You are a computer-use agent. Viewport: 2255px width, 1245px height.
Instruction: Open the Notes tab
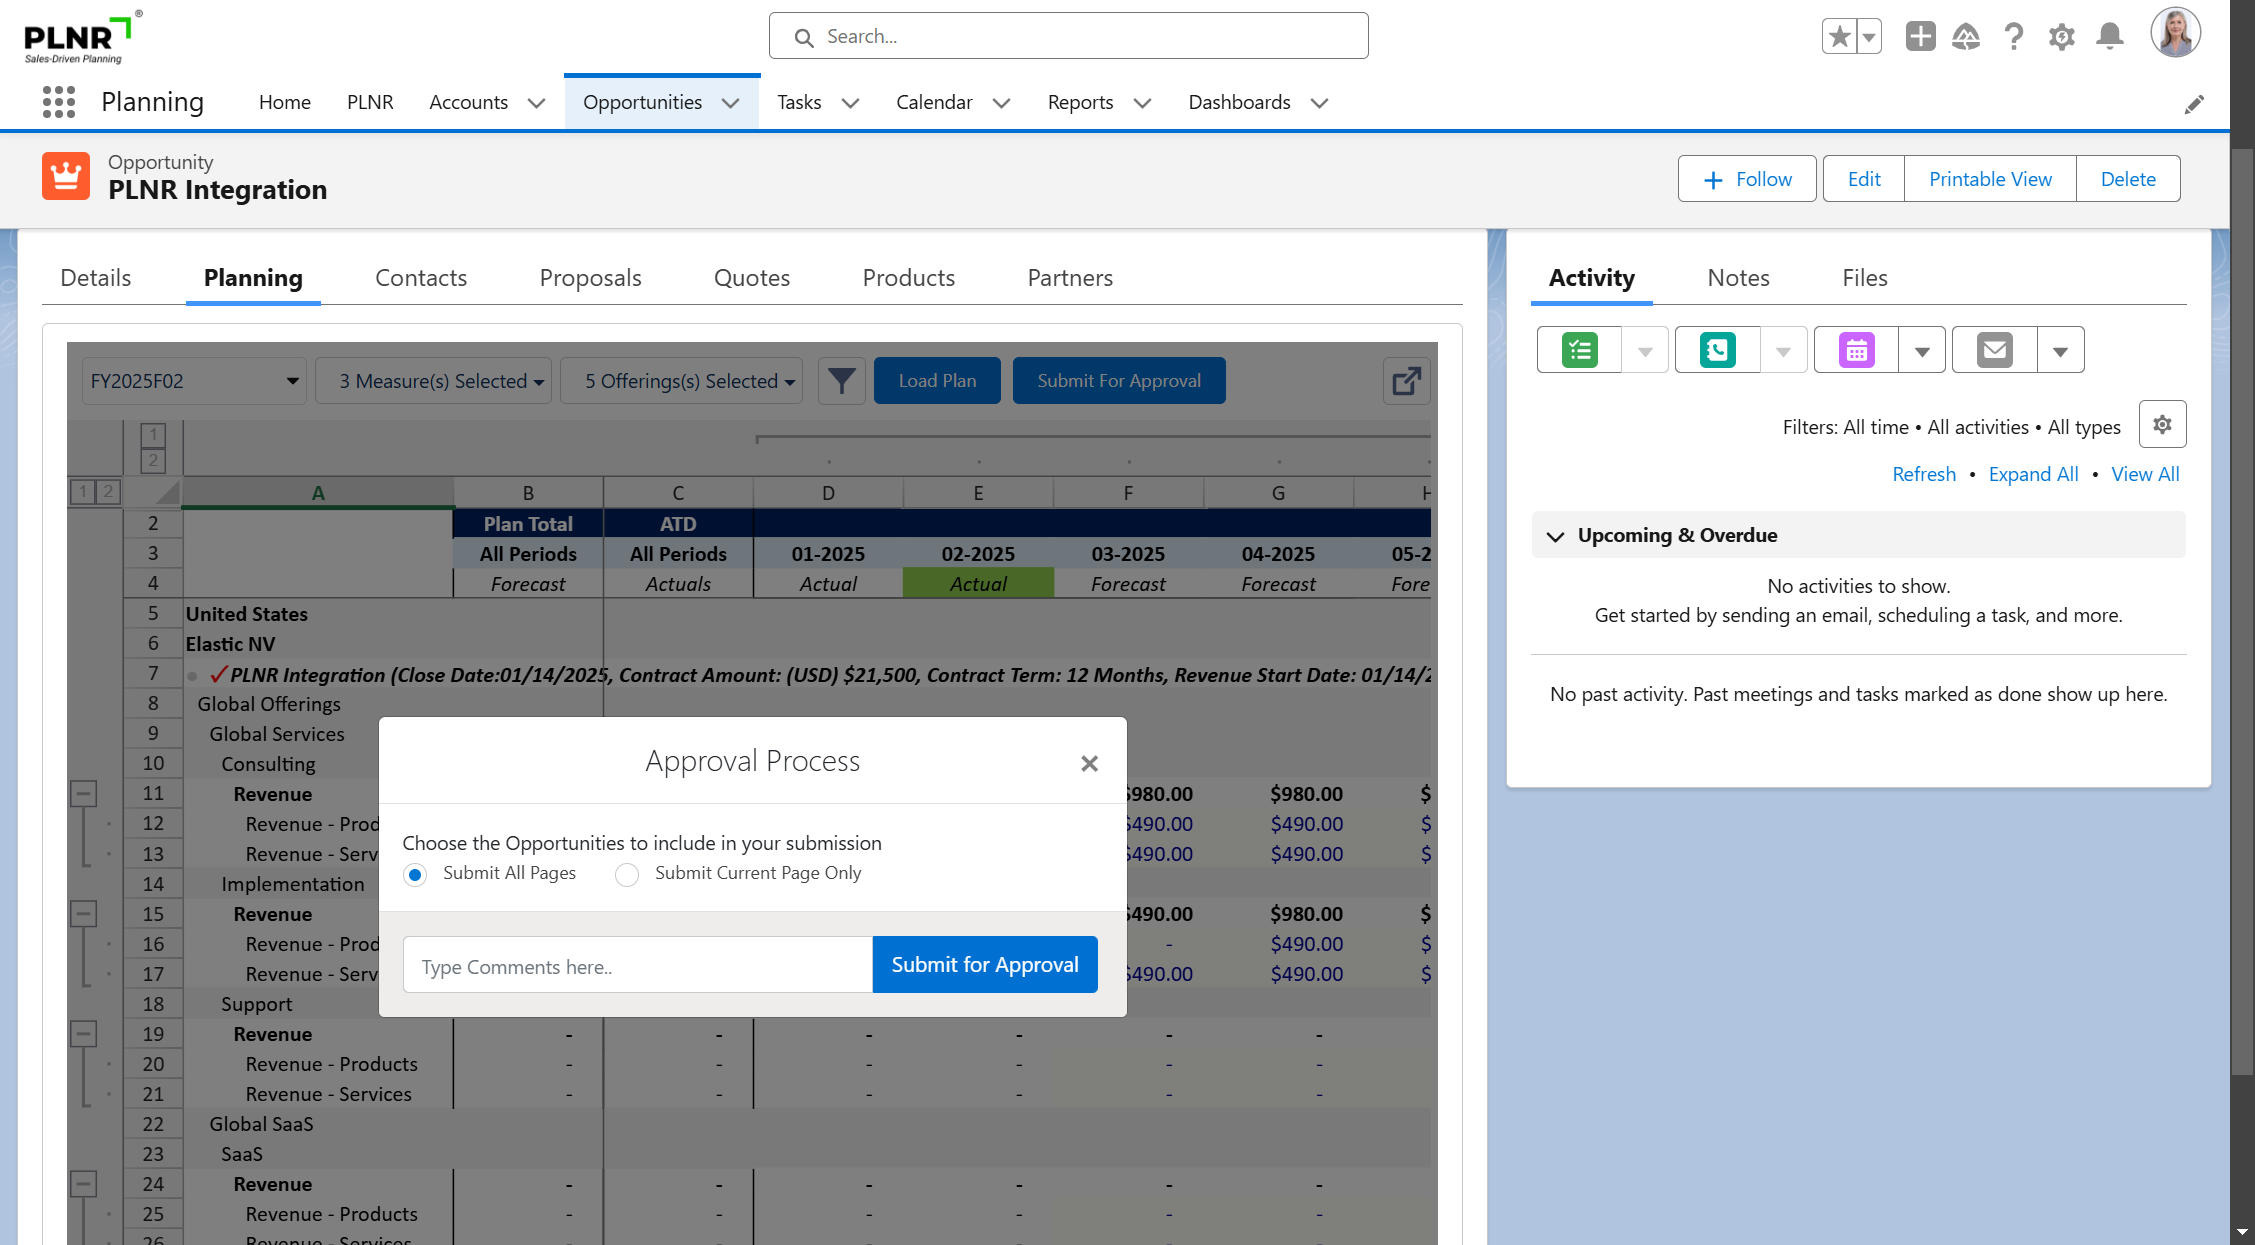coord(1738,278)
